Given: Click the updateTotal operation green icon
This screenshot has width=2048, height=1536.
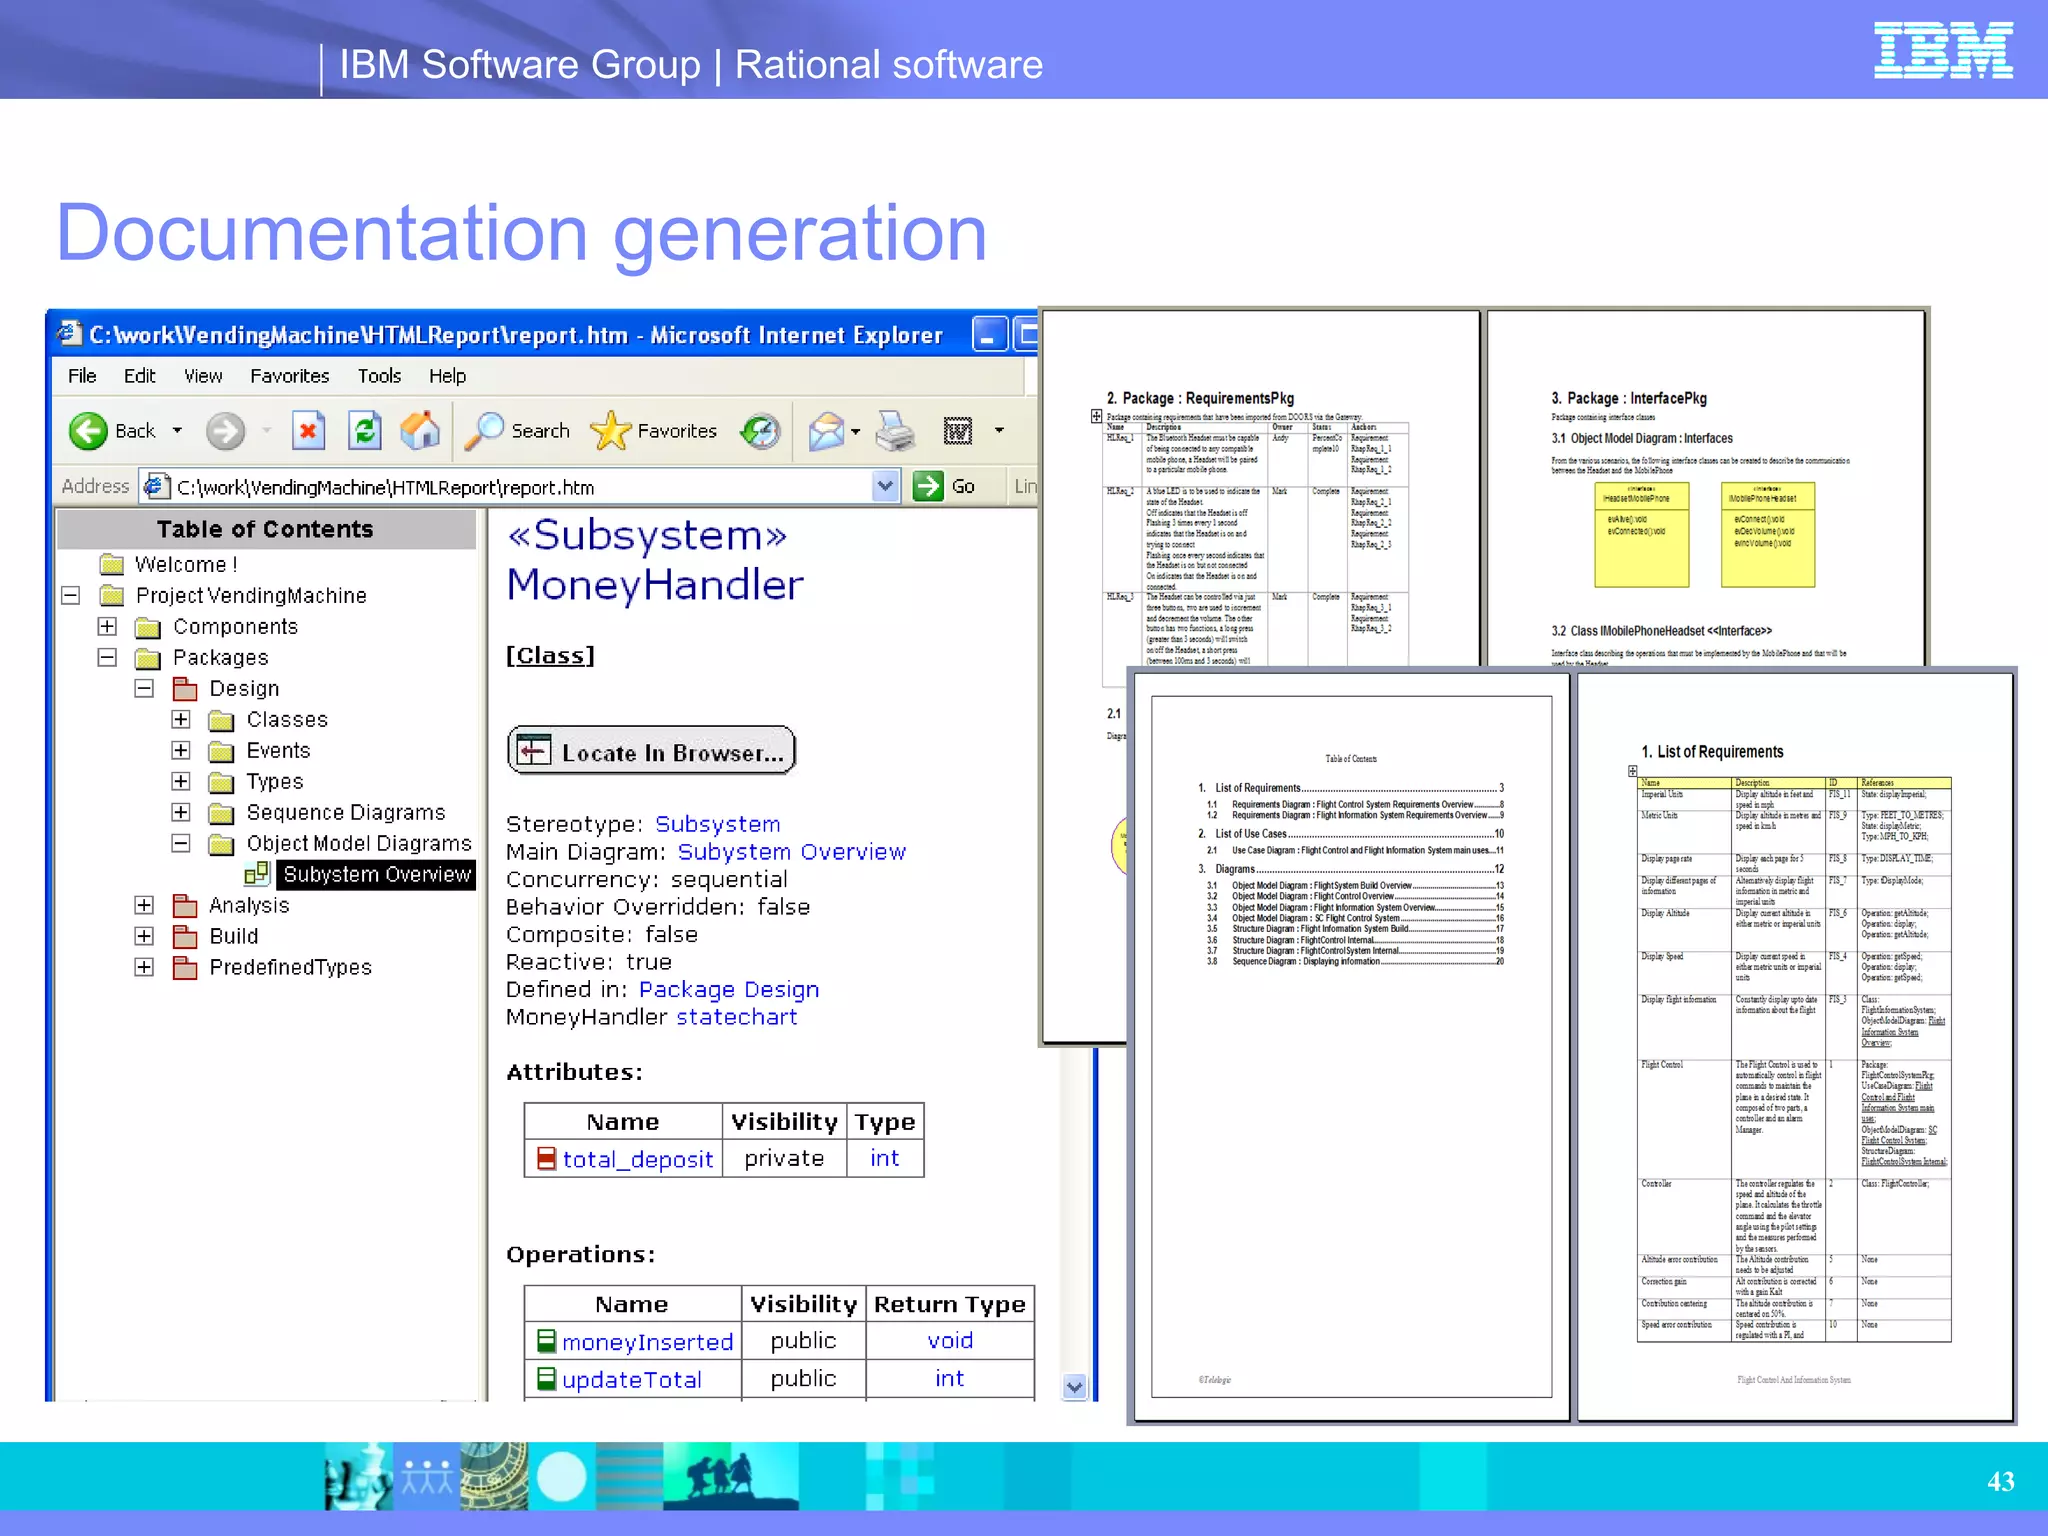Looking at the screenshot, I should [x=546, y=1378].
